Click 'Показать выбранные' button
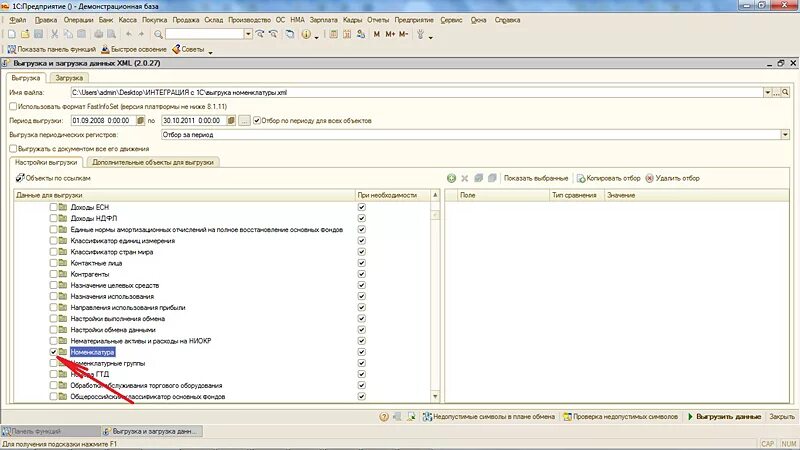Screen dimensions: 800x450 [x=536, y=178]
